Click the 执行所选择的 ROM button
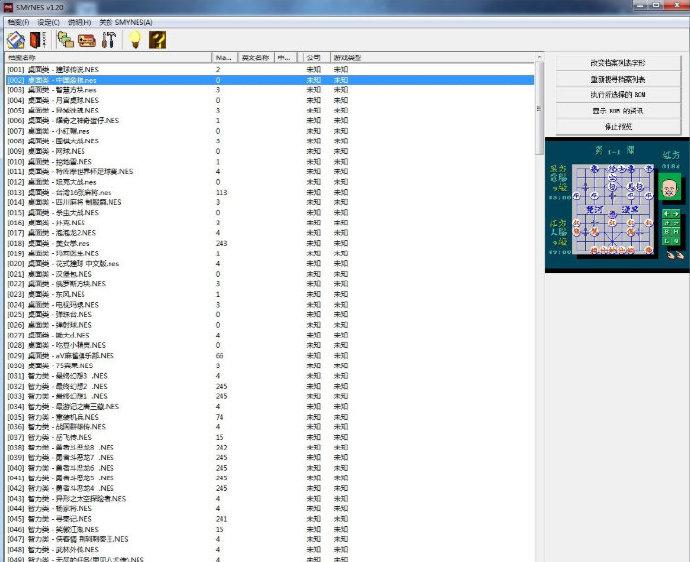690x562 pixels. coord(618,95)
